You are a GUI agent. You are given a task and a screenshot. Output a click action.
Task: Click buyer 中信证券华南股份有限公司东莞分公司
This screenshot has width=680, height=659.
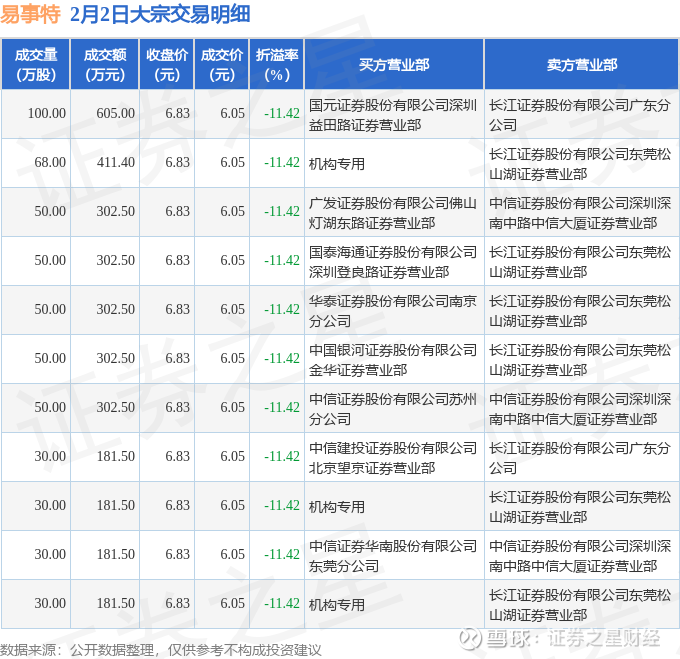pos(393,556)
